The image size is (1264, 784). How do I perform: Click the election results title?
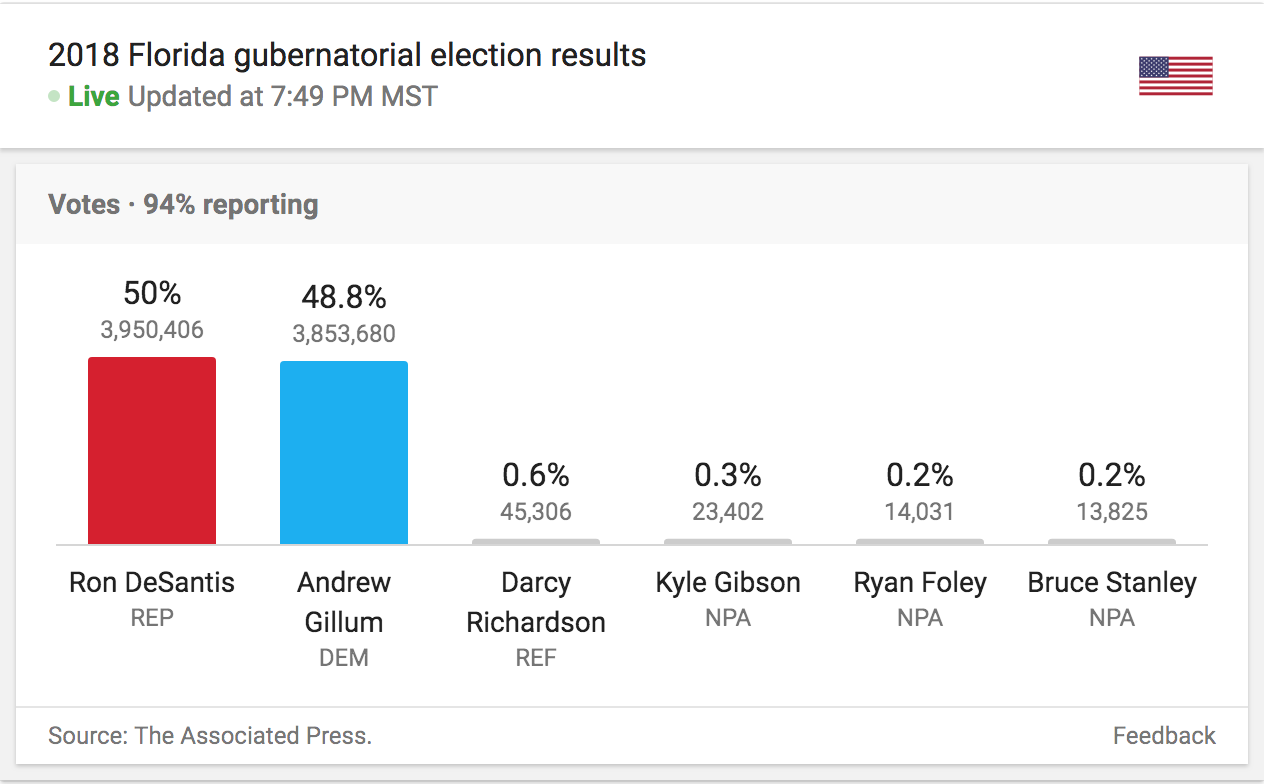[347, 55]
